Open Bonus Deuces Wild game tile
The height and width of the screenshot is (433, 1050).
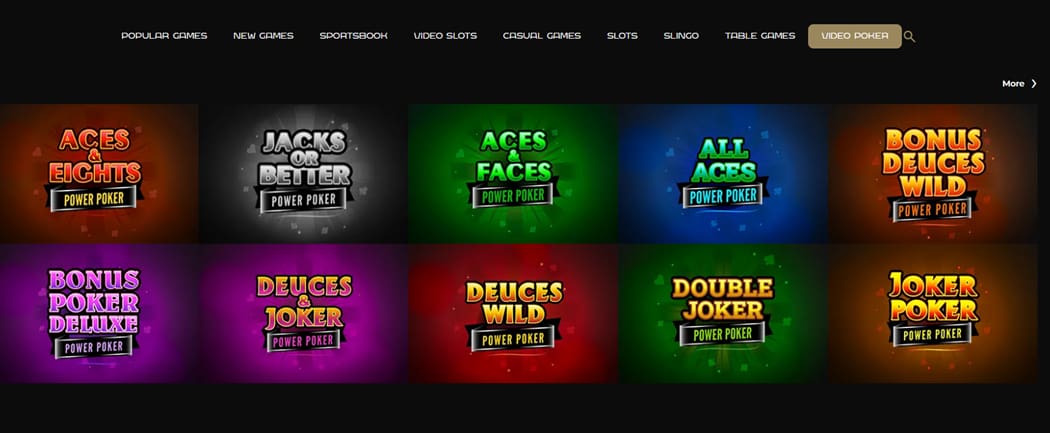tap(933, 173)
